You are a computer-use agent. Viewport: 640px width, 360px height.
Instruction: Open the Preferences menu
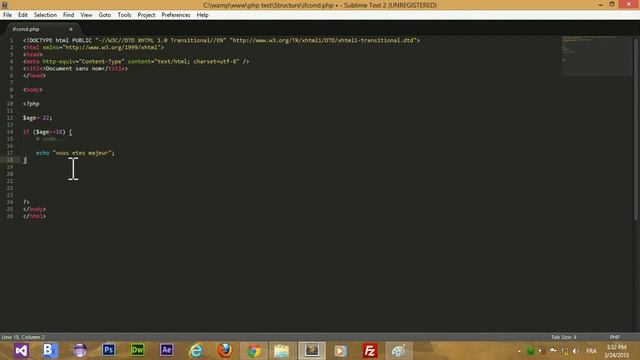point(176,15)
